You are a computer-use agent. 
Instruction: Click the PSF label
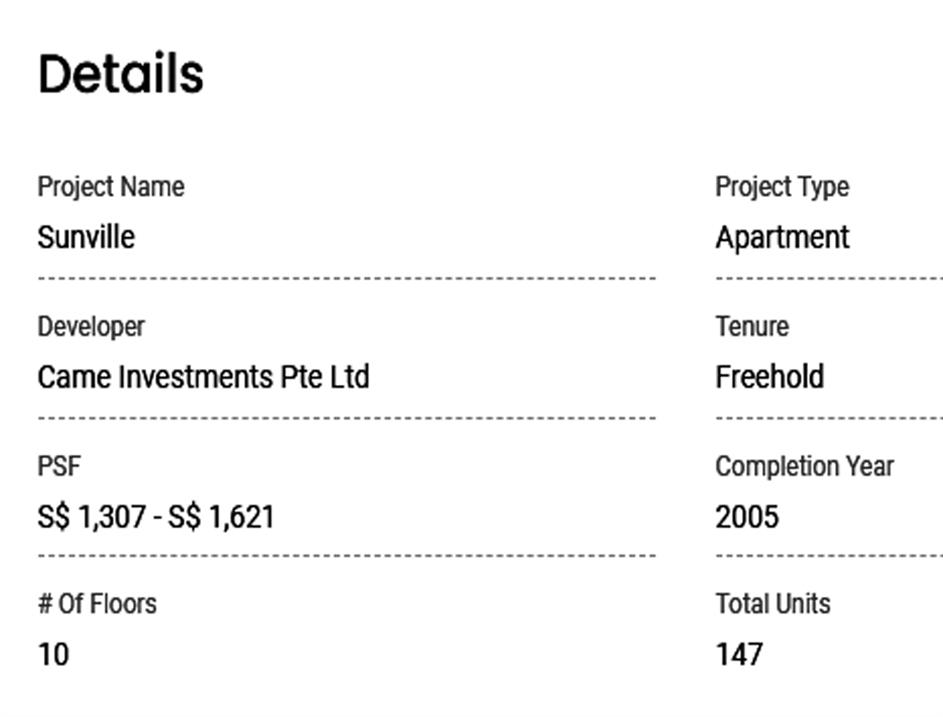click(59, 466)
